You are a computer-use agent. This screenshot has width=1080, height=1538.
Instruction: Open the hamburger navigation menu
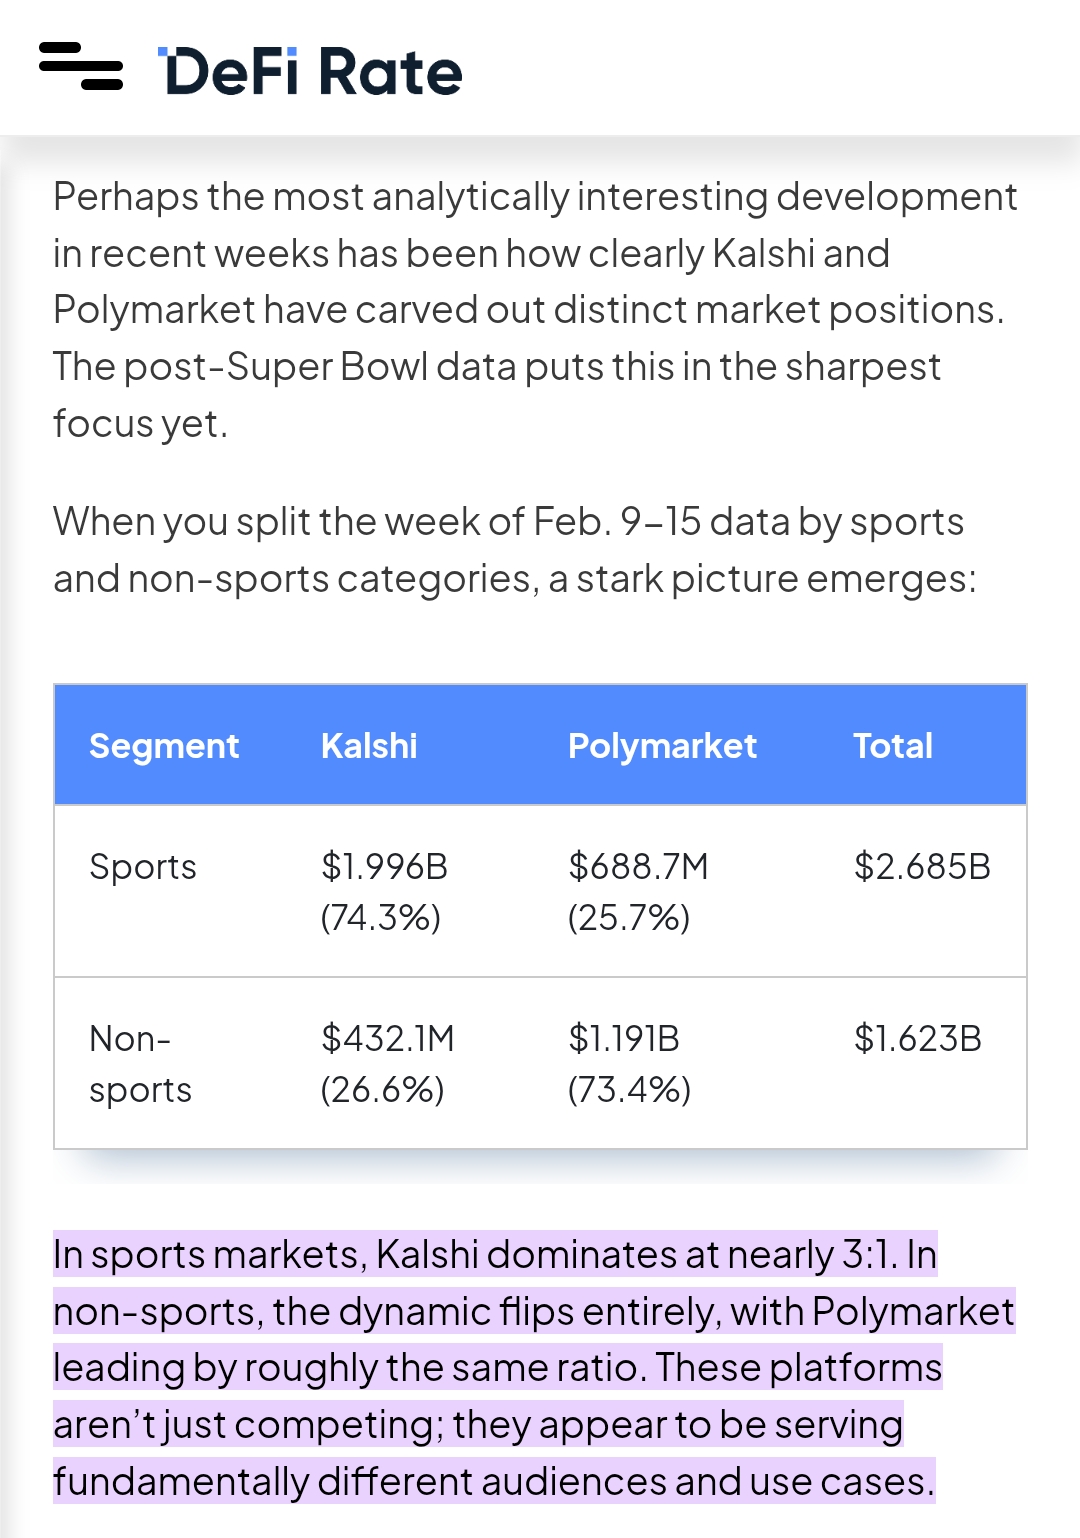pyautogui.click(x=81, y=67)
